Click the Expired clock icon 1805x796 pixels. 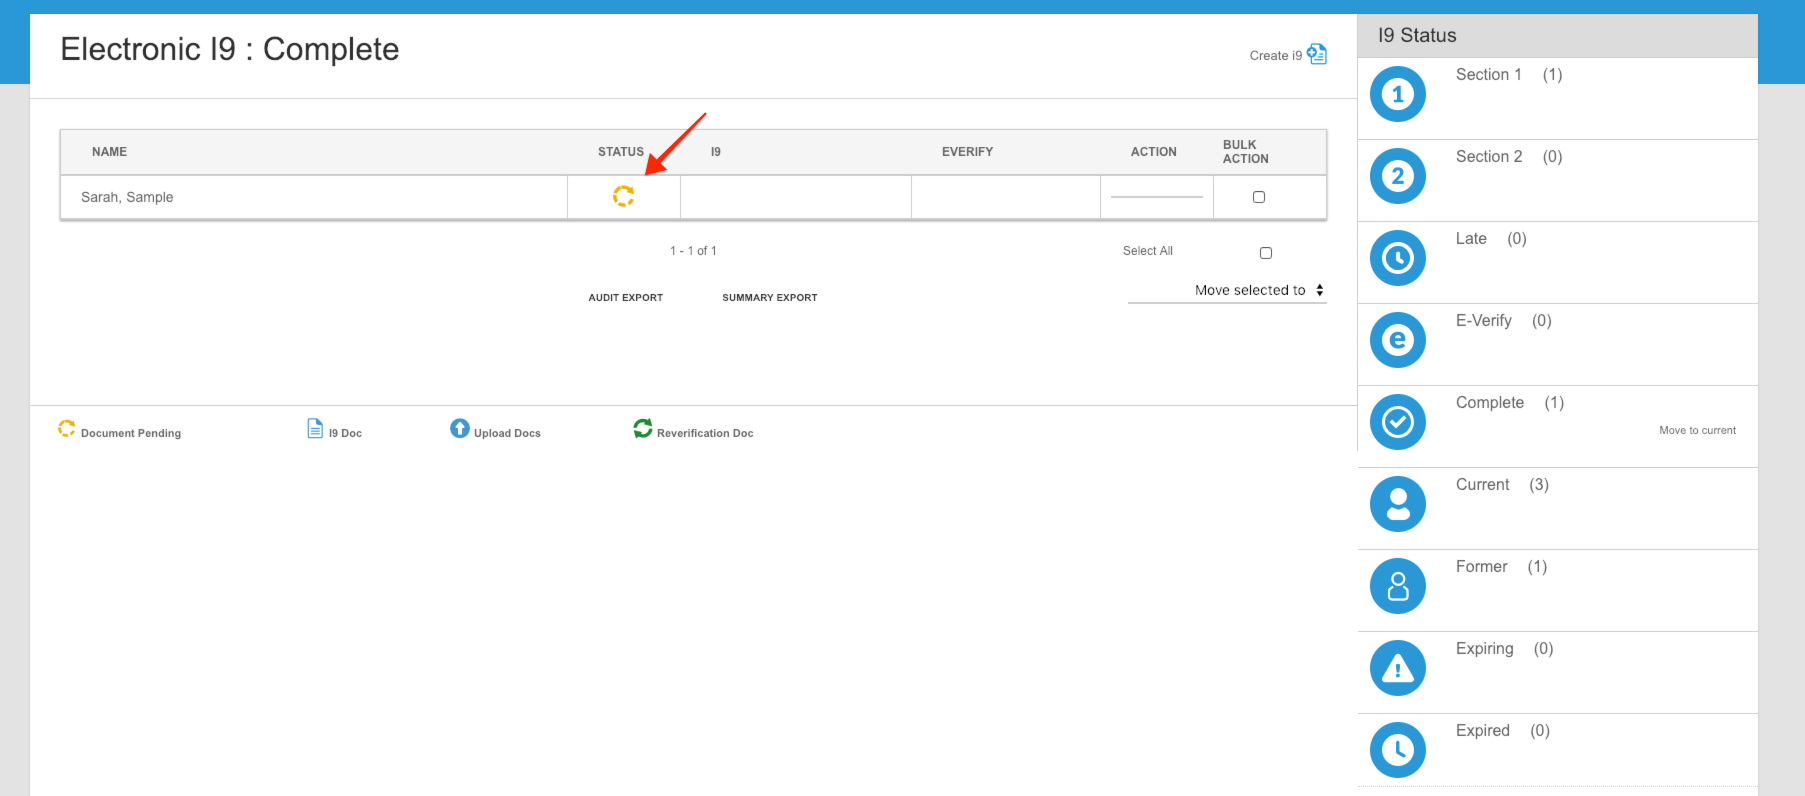coord(1397,750)
